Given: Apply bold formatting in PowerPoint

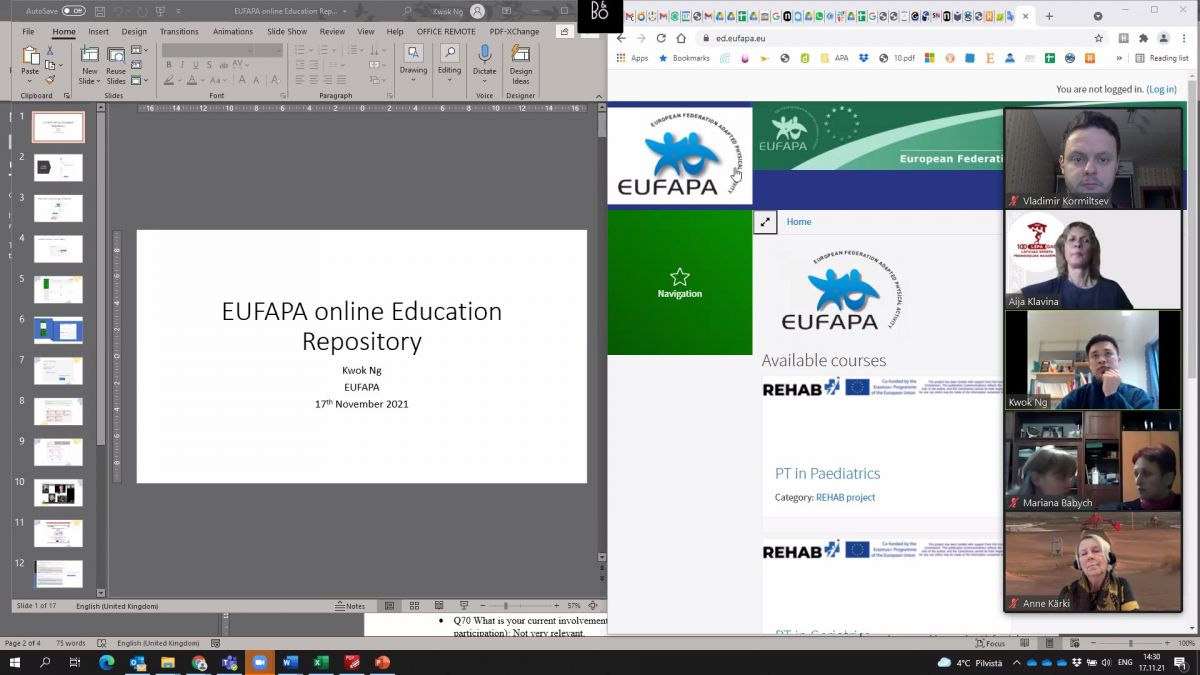Looking at the screenshot, I should point(169,65).
